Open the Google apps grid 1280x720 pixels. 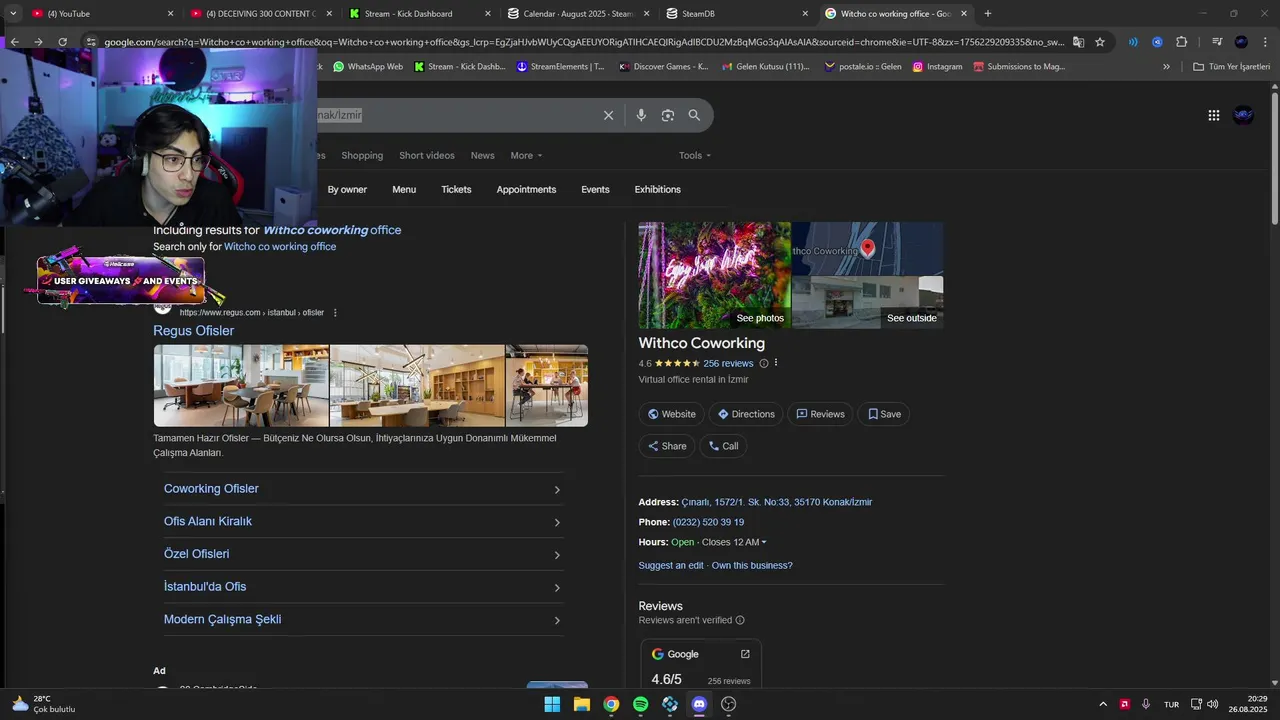tap(1213, 115)
